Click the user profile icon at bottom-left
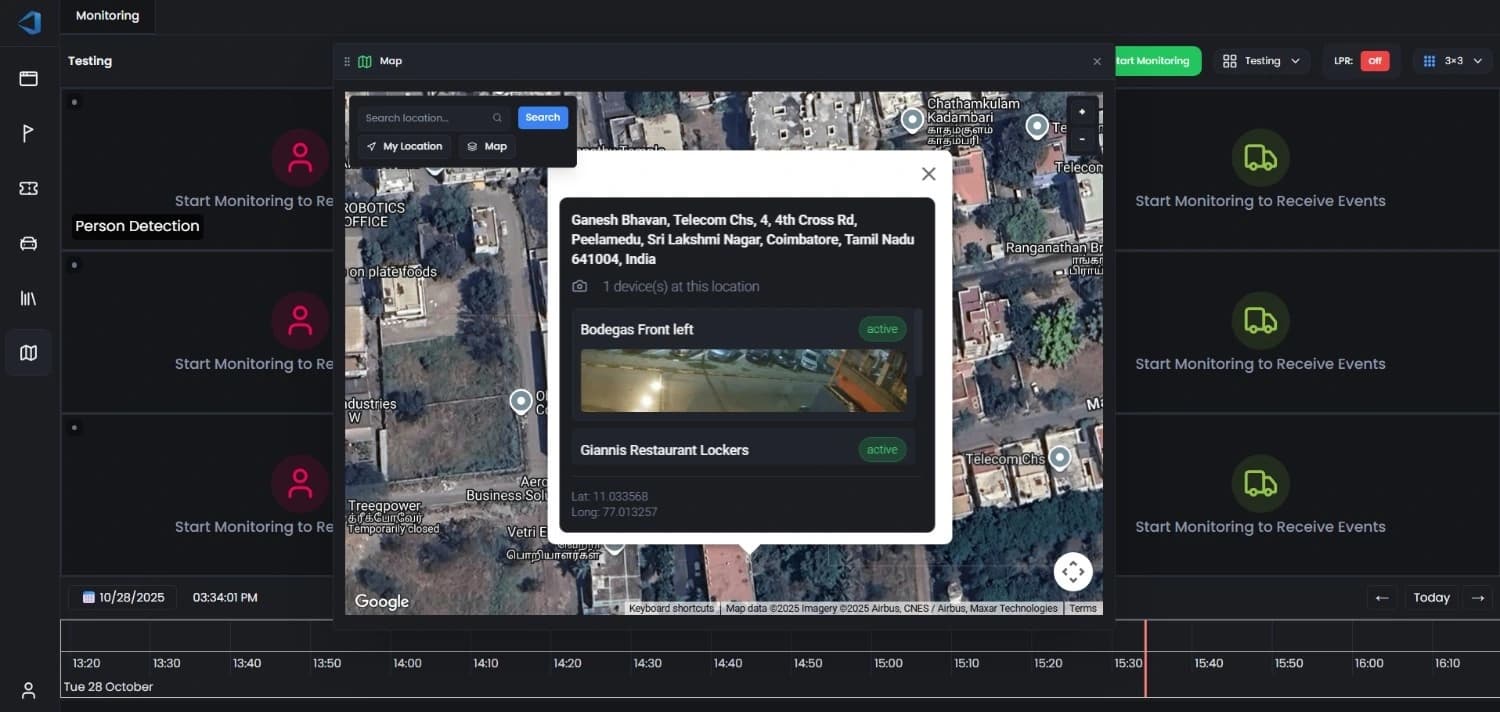This screenshot has width=1500, height=712. [28, 690]
